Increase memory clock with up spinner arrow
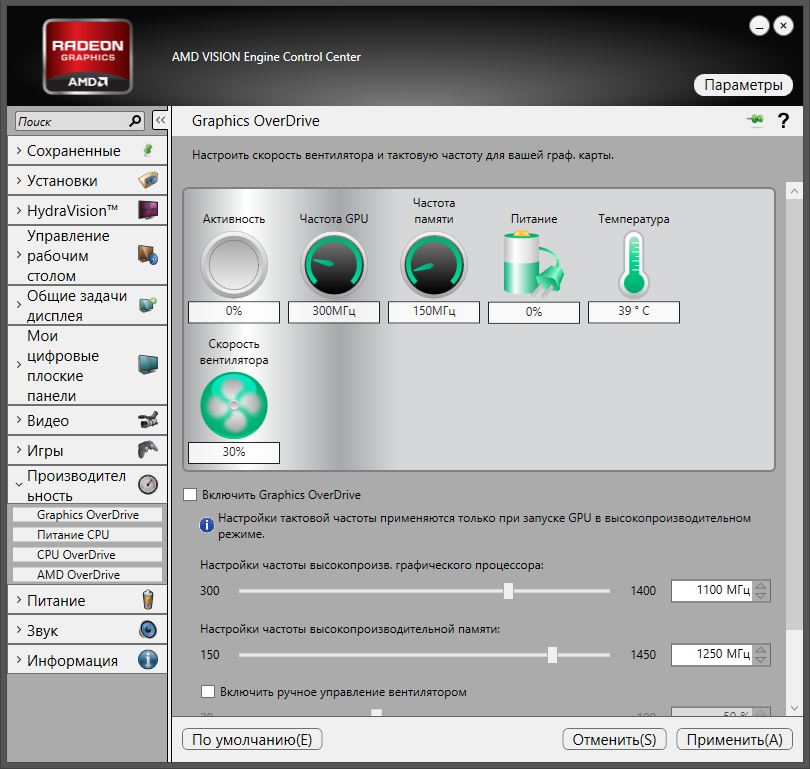This screenshot has height=769, width=810. 760,650
